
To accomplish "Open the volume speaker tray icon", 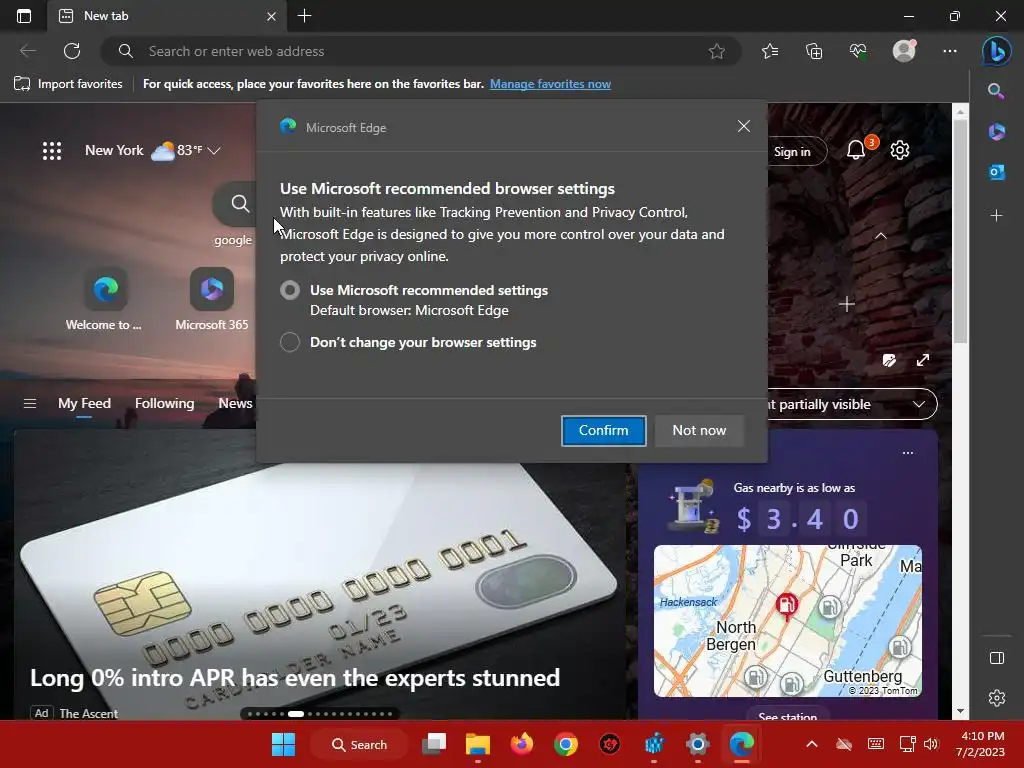I will [x=931, y=744].
